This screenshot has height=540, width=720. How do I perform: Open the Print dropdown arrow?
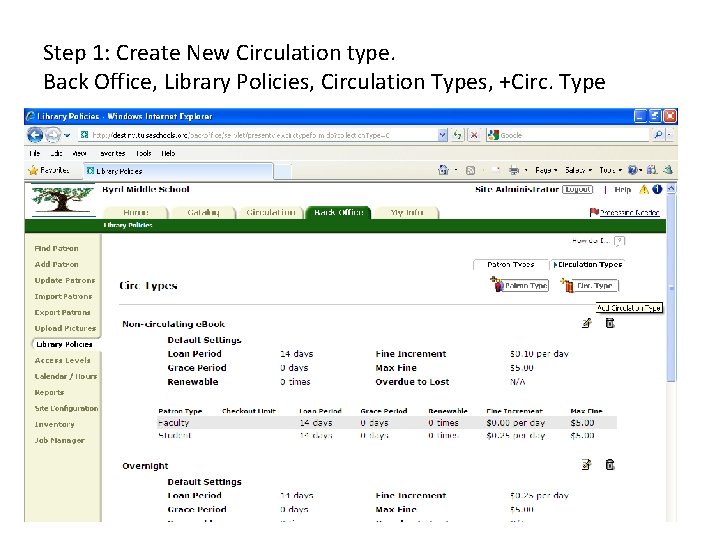click(x=526, y=170)
